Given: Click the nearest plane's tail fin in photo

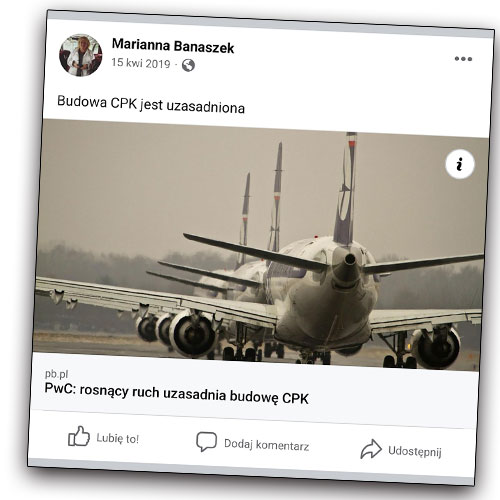Looking at the screenshot, I should (x=346, y=190).
